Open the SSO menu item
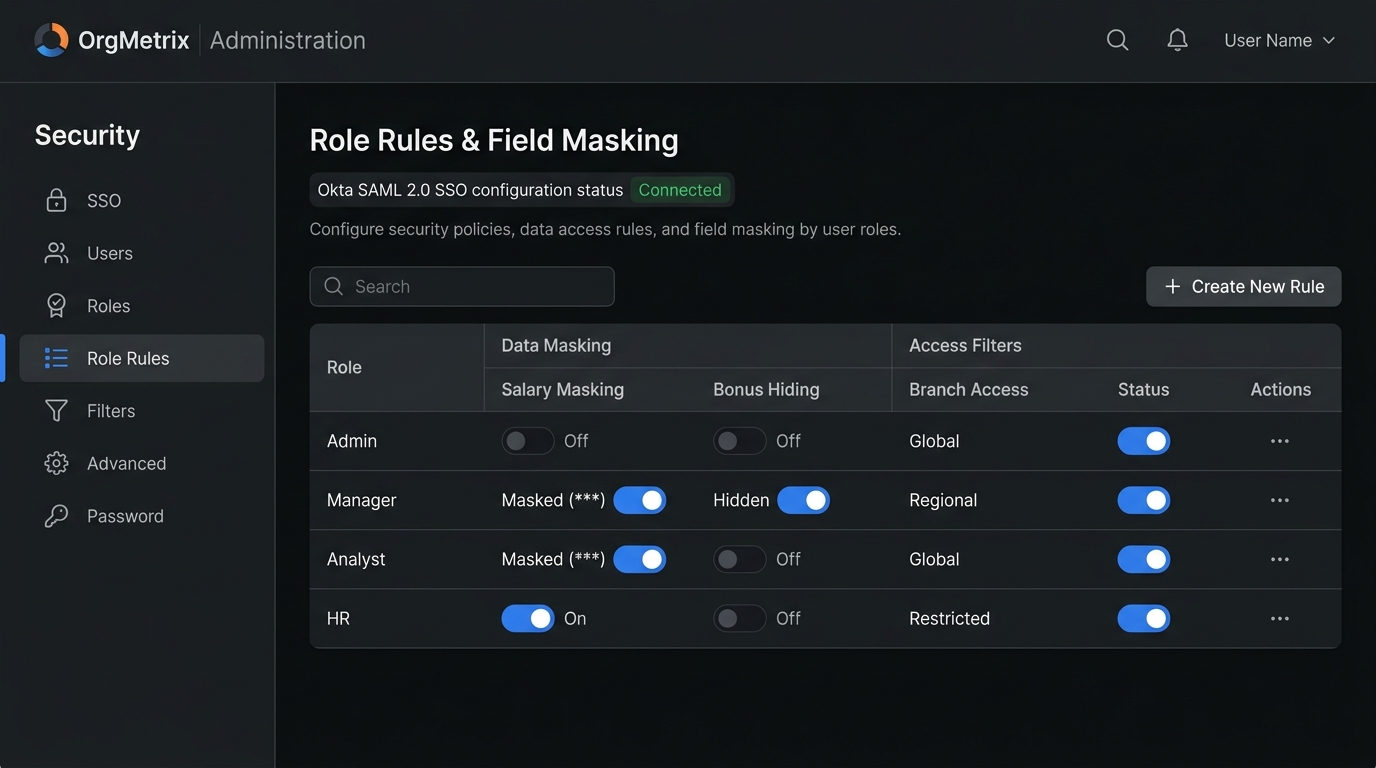This screenshot has height=768, width=1376. 142,200
